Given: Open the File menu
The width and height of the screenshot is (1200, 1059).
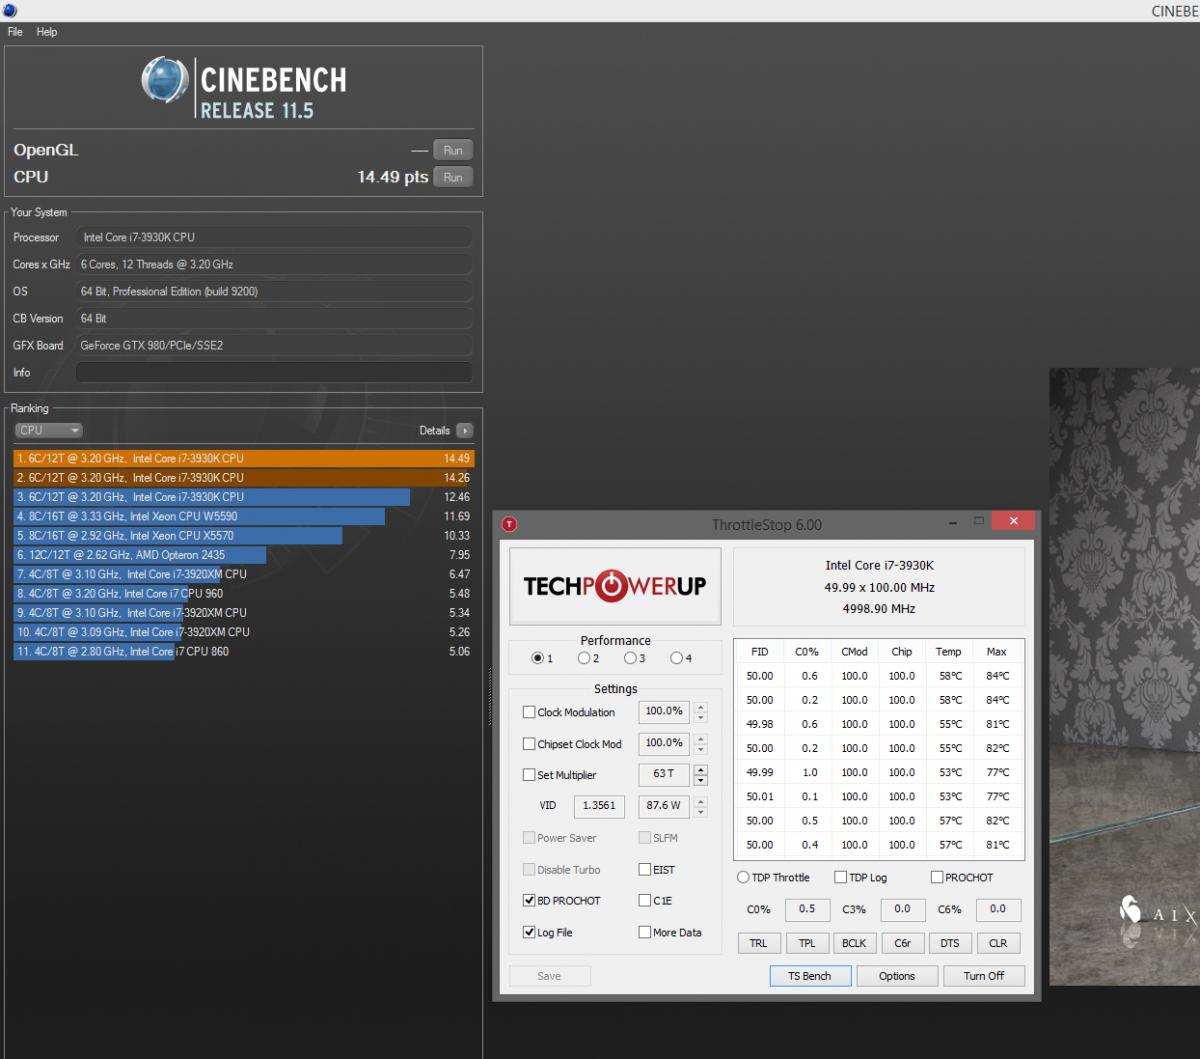Looking at the screenshot, I should click(15, 32).
